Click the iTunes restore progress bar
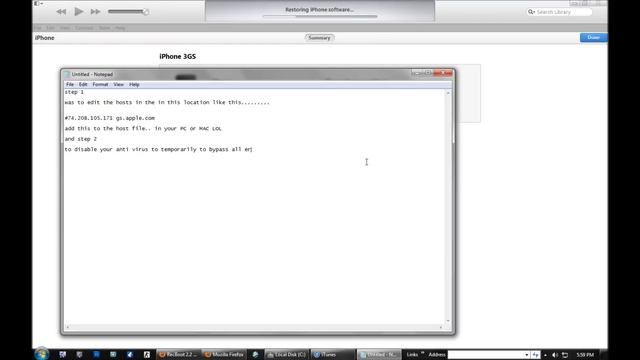 320,16
